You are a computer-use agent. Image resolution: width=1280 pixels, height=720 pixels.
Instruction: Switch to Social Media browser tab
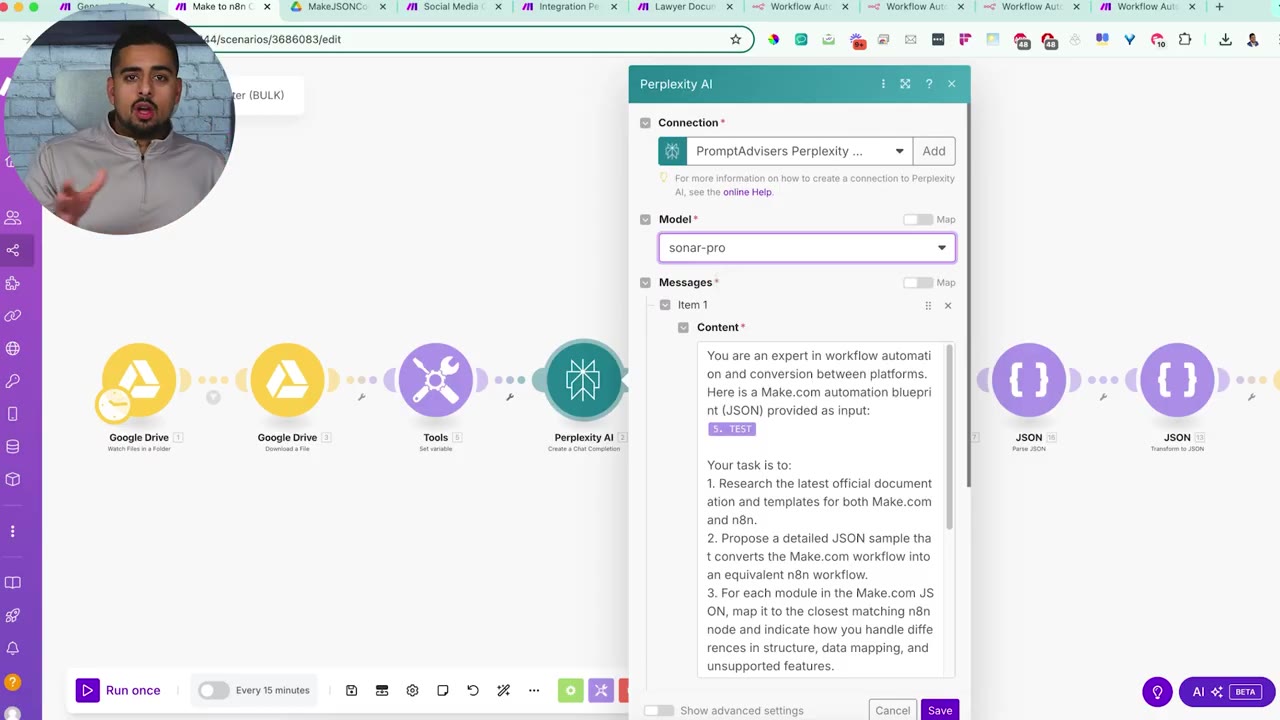click(x=454, y=7)
